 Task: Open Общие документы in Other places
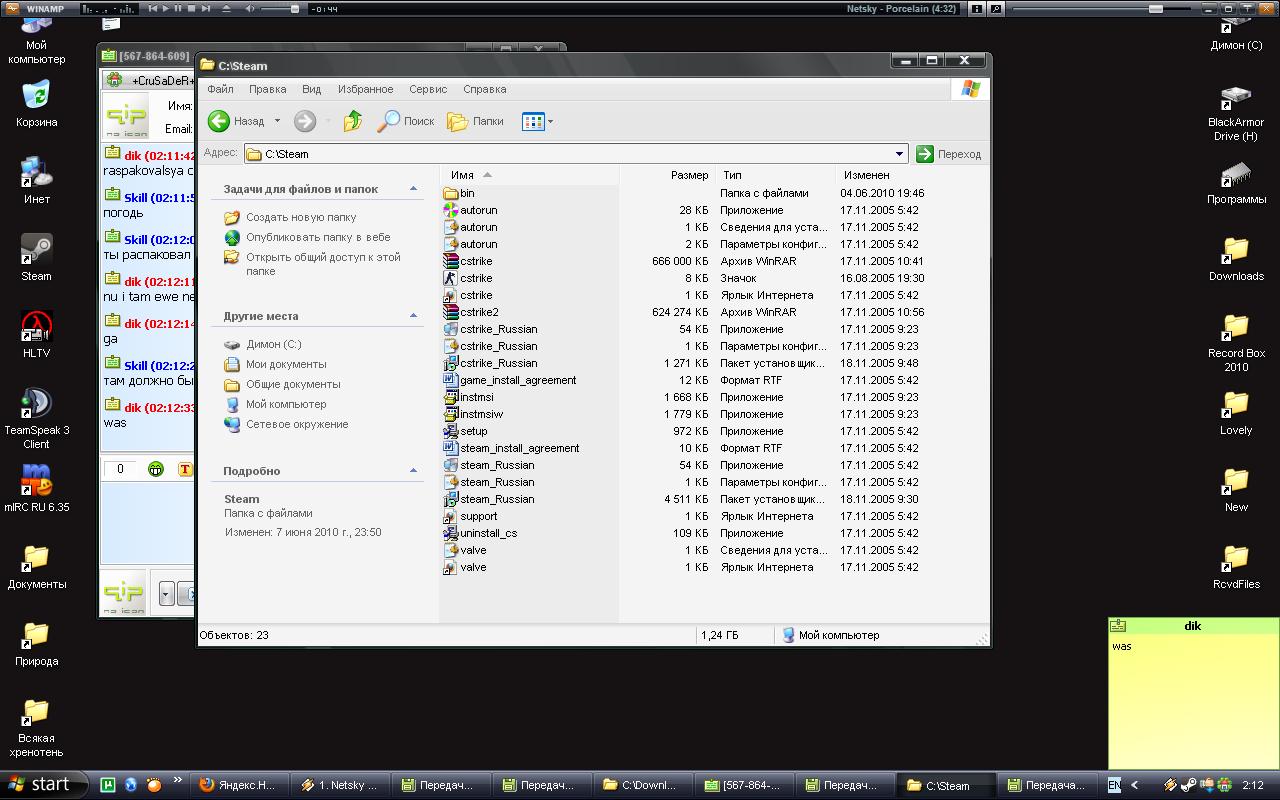[x=293, y=384]
